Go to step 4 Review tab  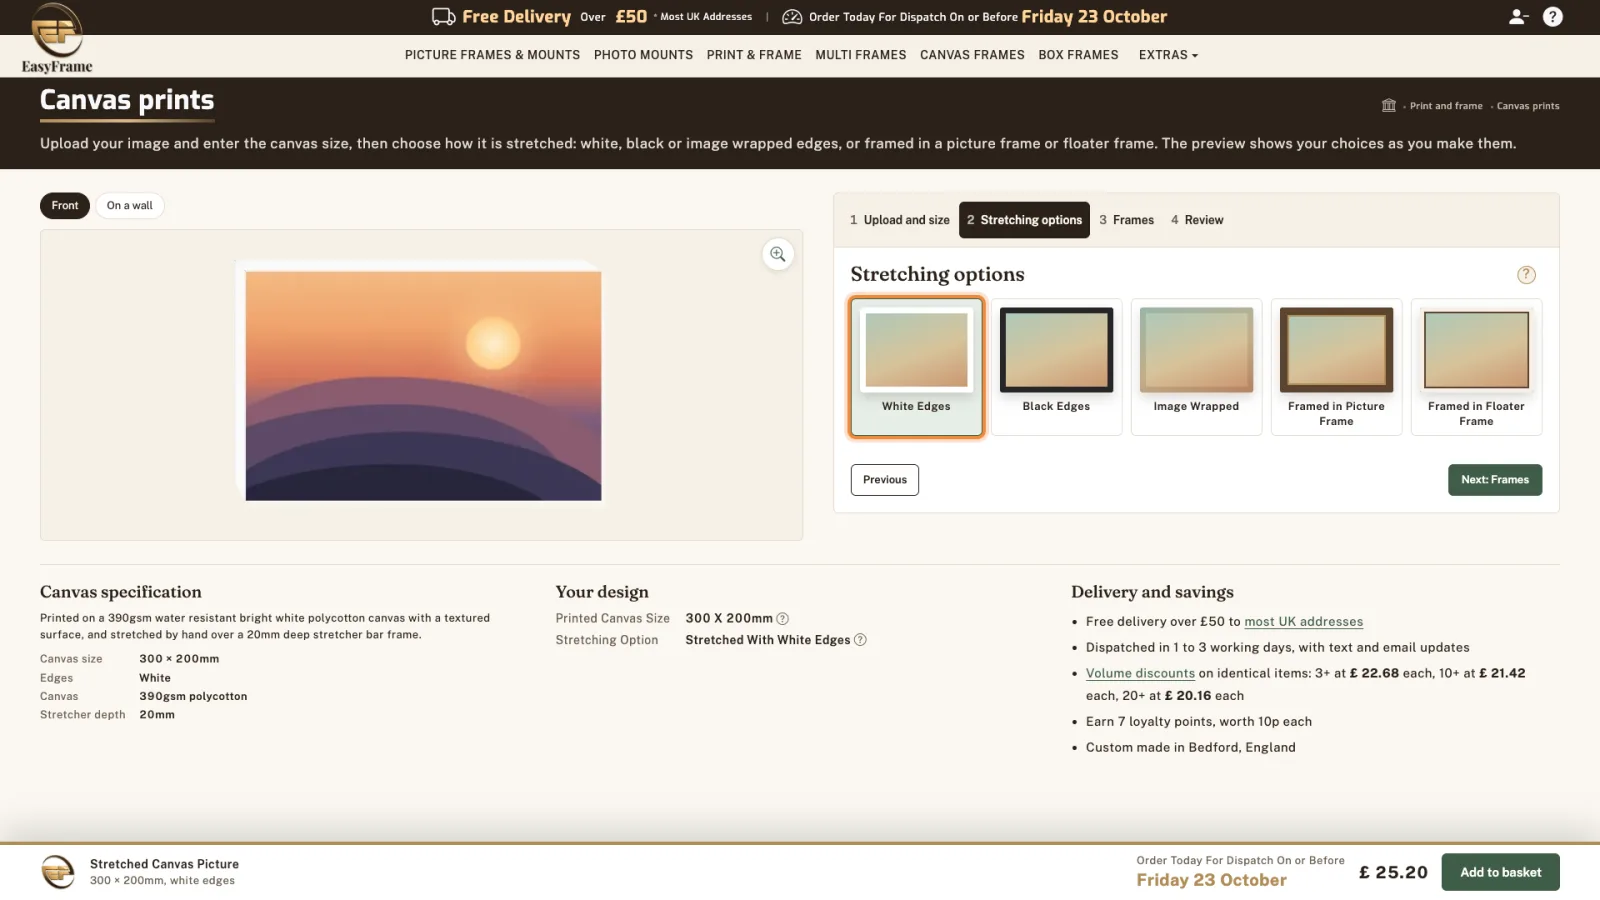[x=1197, y=220]
